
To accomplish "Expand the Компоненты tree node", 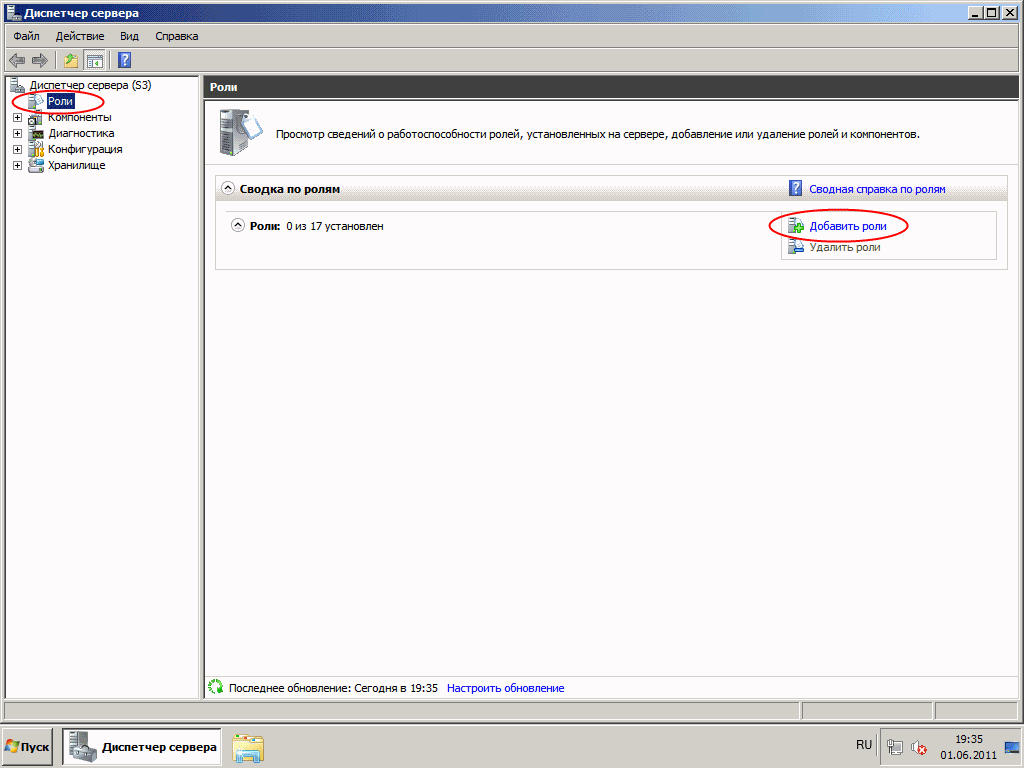I will pos(18,118).
